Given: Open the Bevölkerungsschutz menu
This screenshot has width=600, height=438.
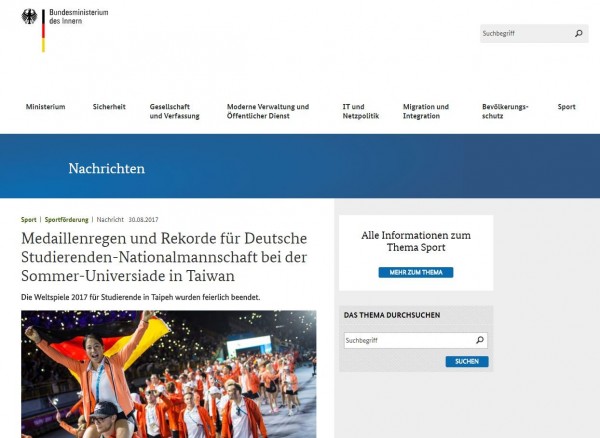Looking at the screenshot, I should click(x=505, y=111).
